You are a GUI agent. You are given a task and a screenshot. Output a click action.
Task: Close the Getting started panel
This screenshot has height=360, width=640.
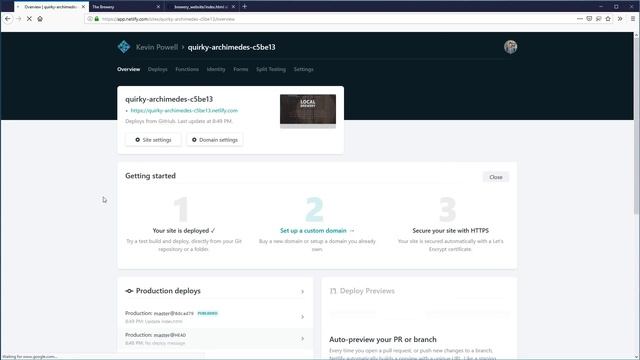click(496, 177)
